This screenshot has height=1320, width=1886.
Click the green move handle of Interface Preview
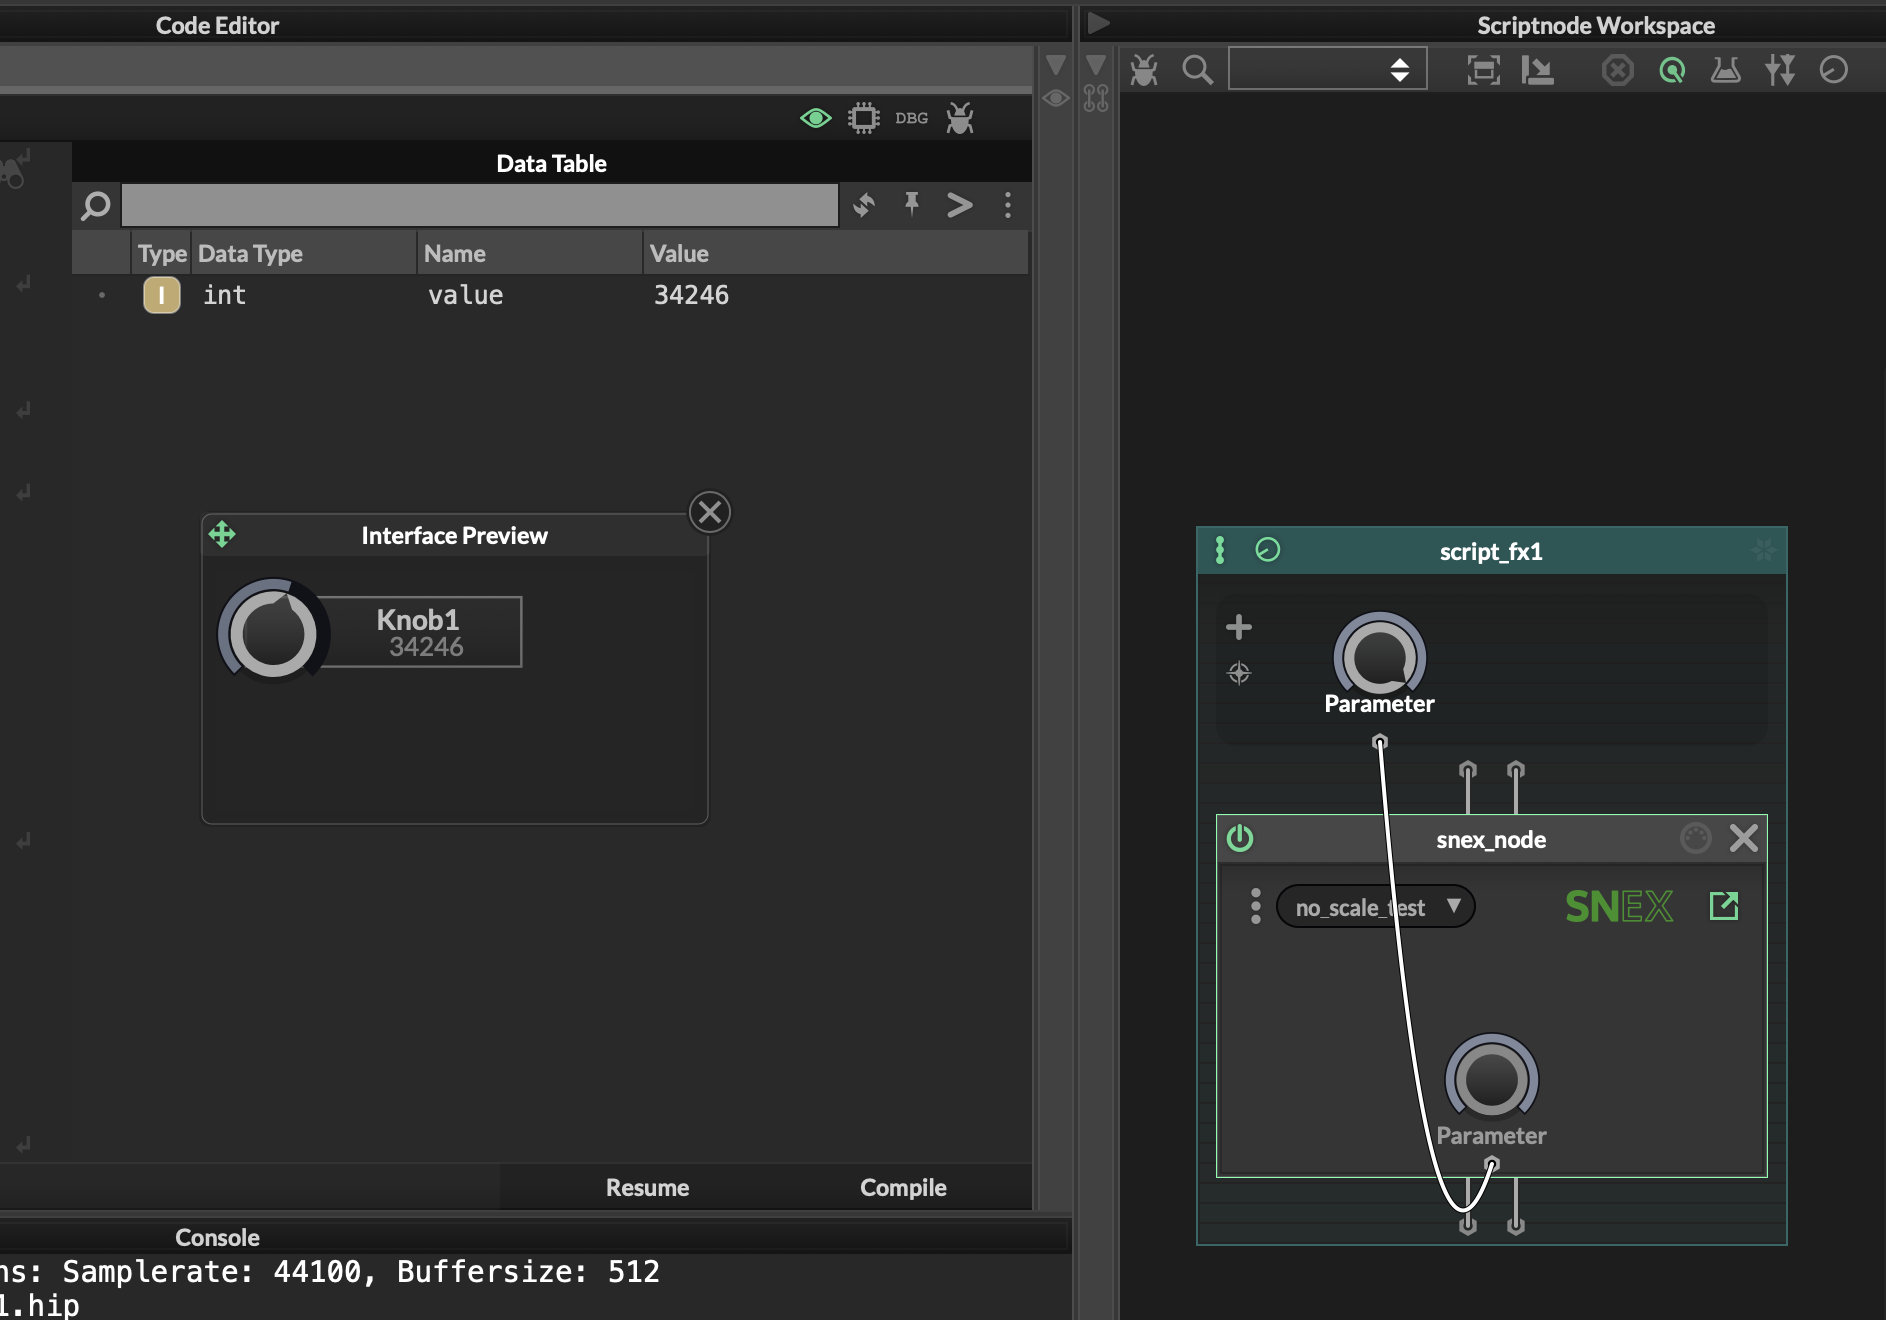click(x=222, y=535)
